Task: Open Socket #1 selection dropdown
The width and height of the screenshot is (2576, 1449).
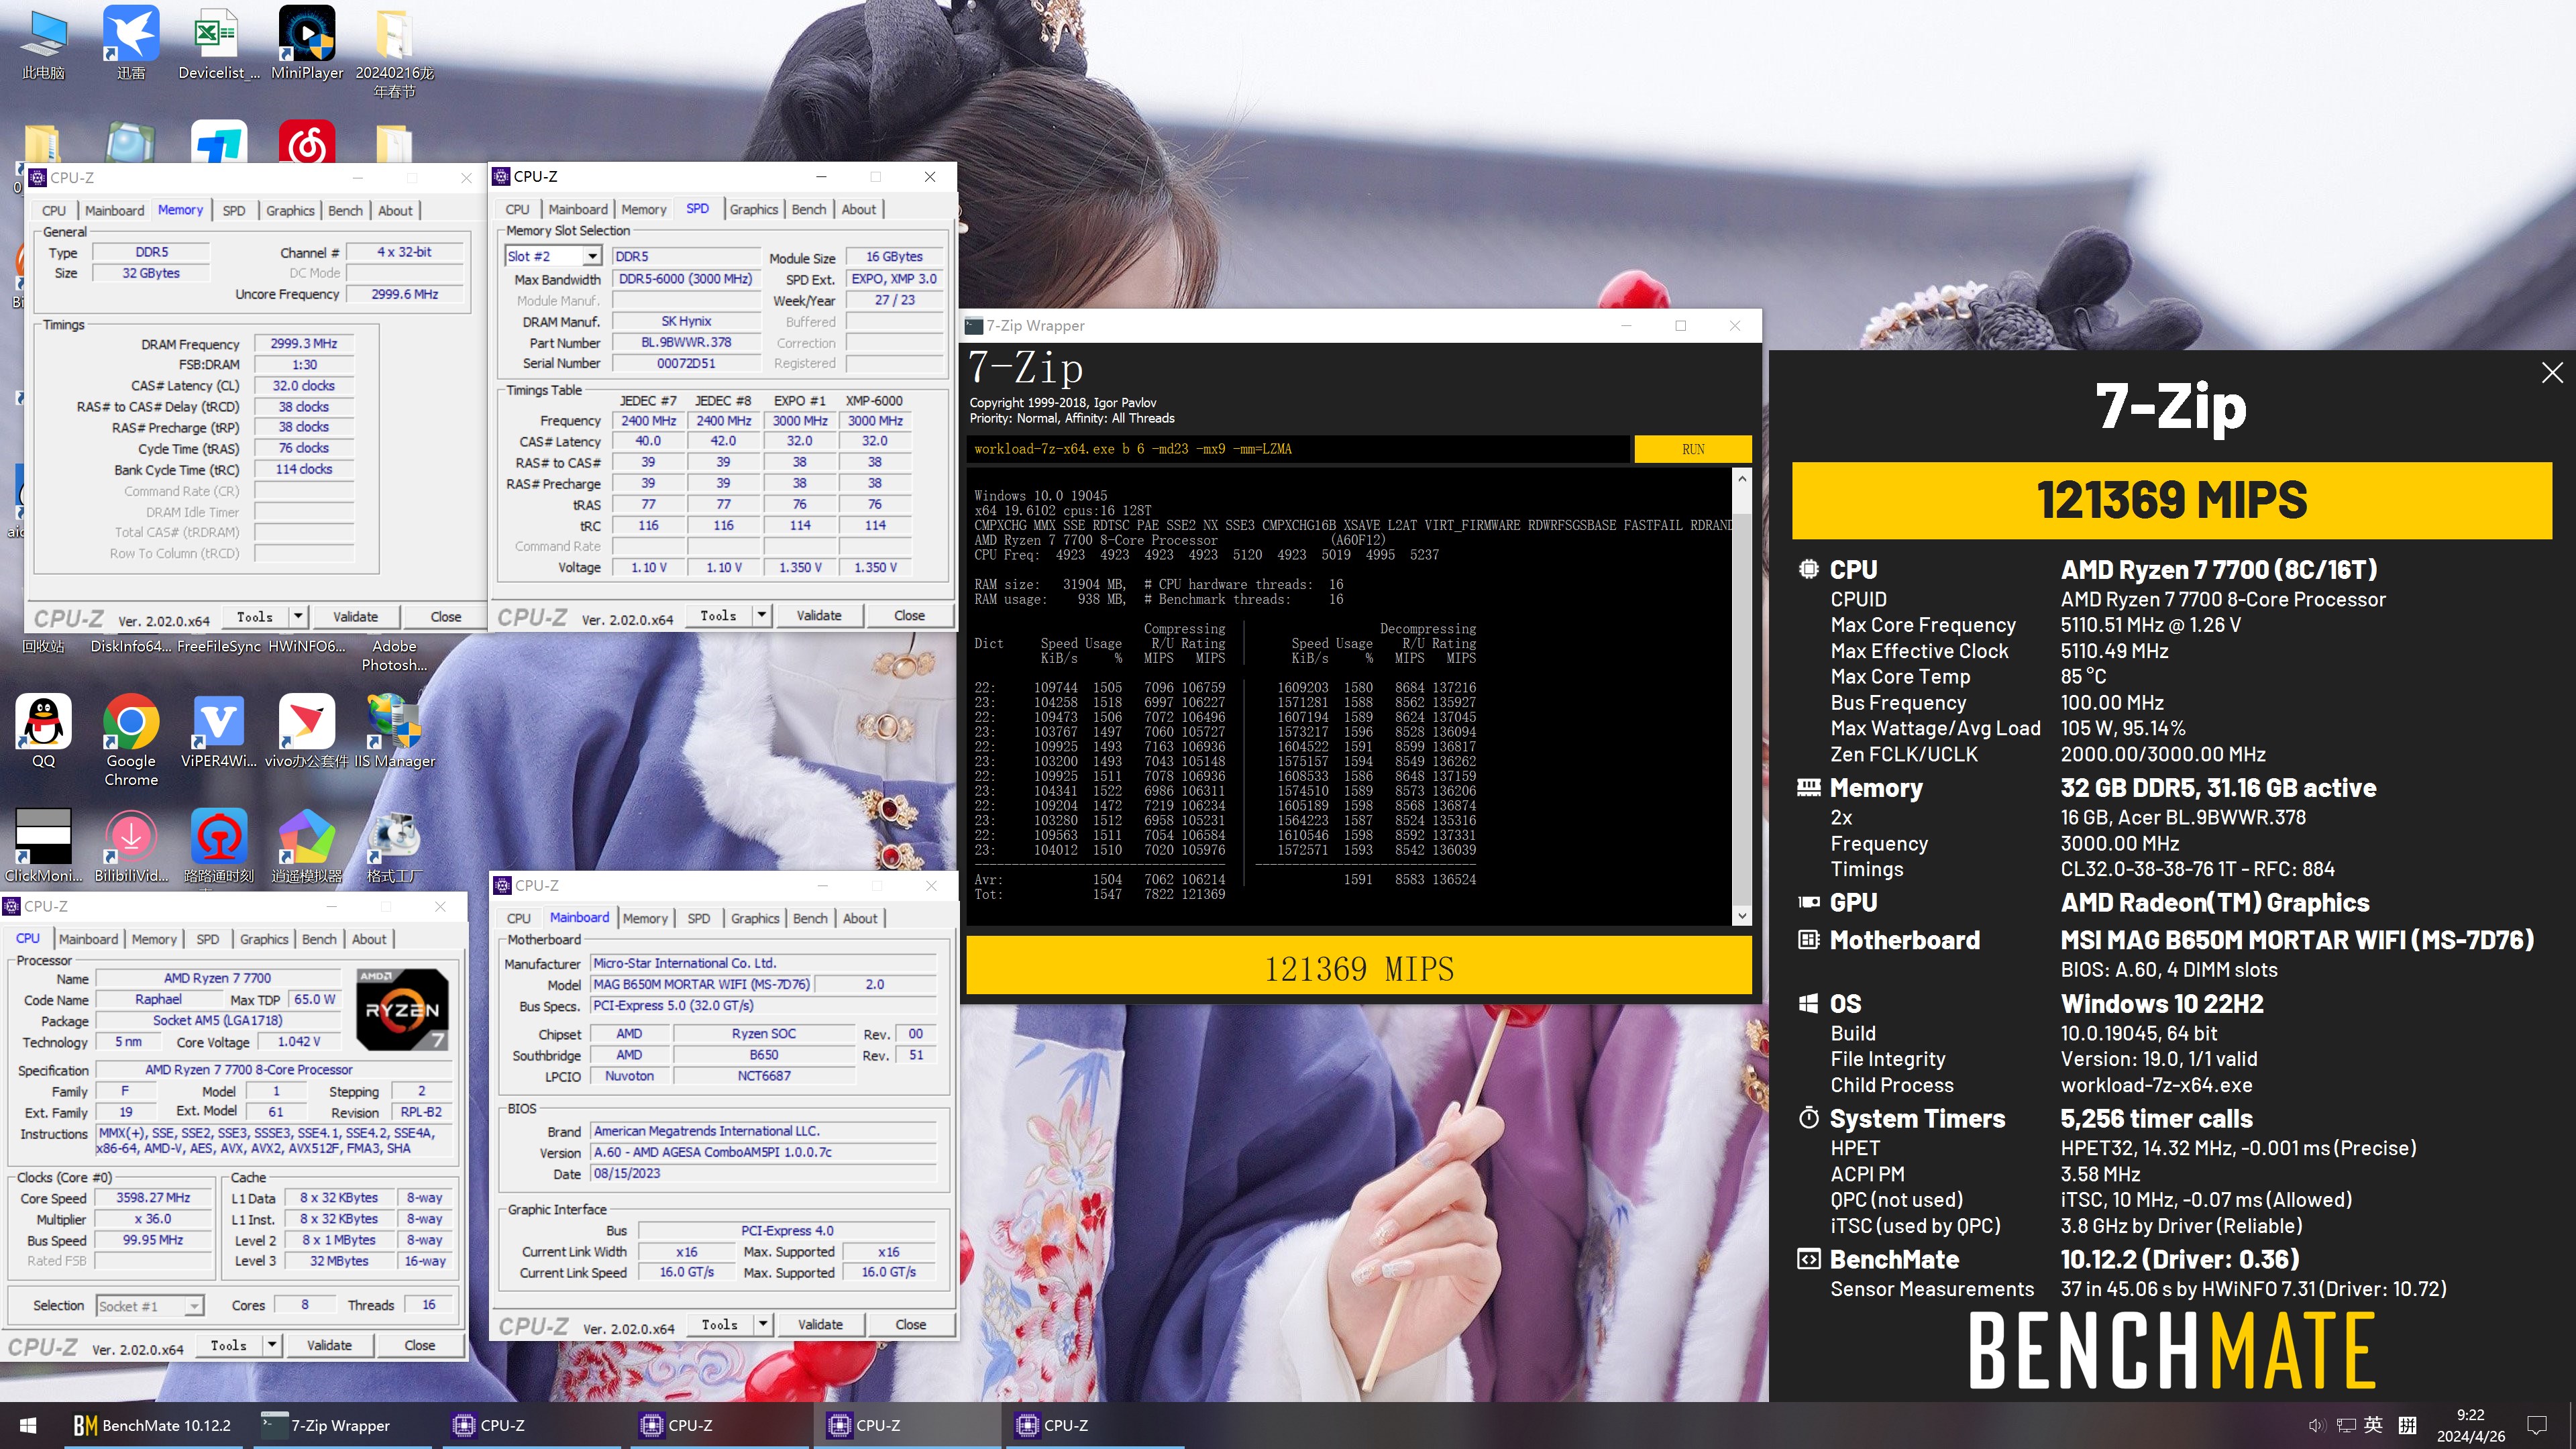Action: (x=150, y=1306)
